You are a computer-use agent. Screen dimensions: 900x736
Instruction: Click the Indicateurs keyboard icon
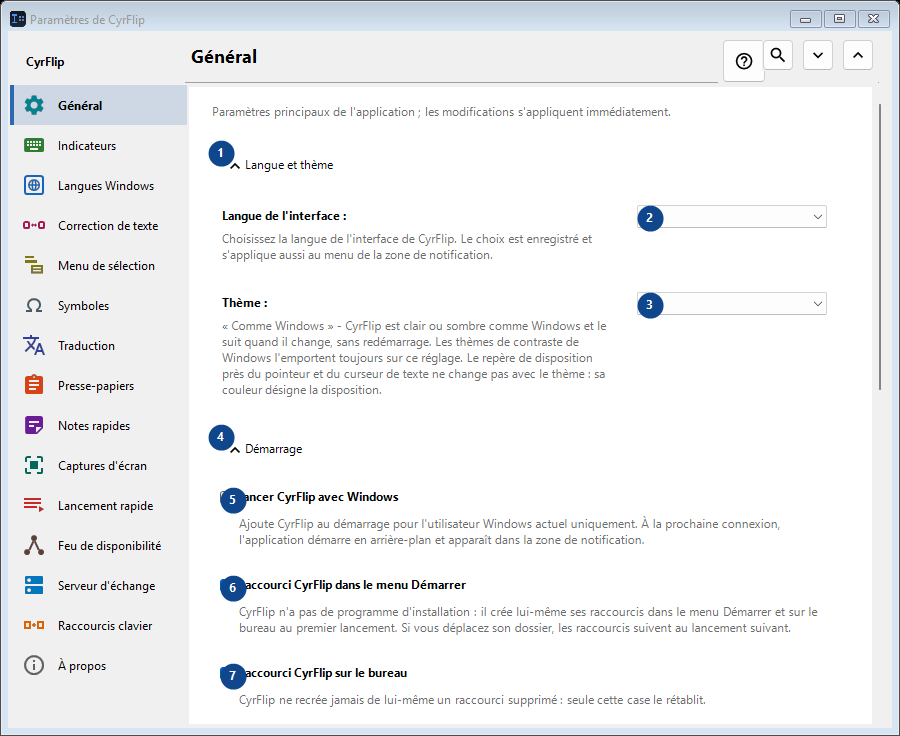tap(34, 145)
